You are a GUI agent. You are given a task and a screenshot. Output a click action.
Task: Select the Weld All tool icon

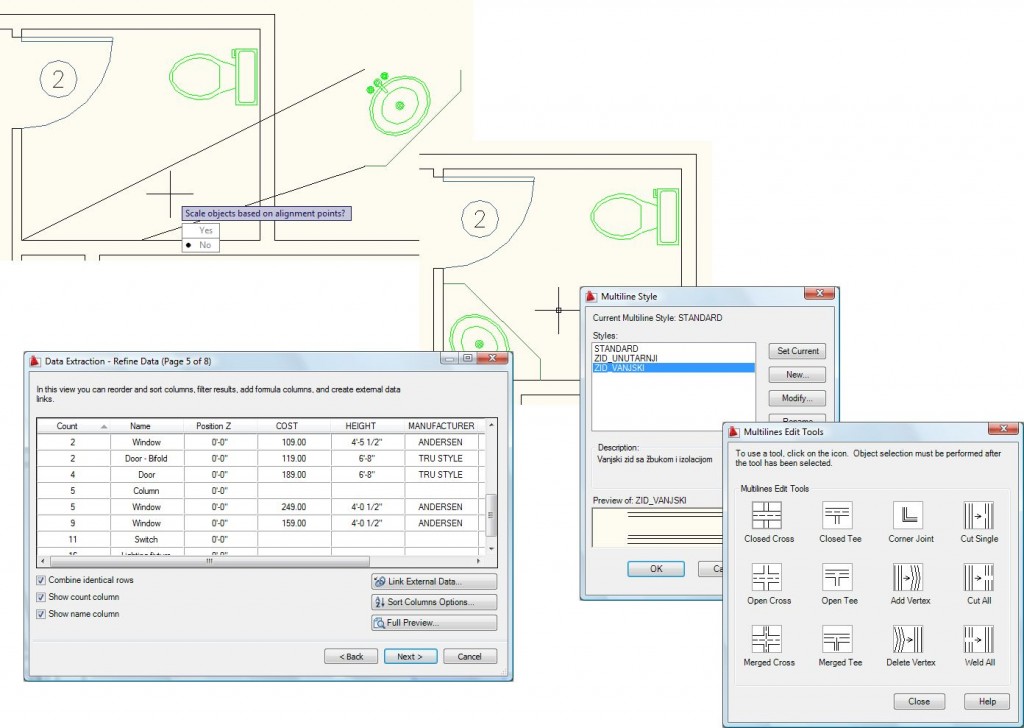coord(978,639)
